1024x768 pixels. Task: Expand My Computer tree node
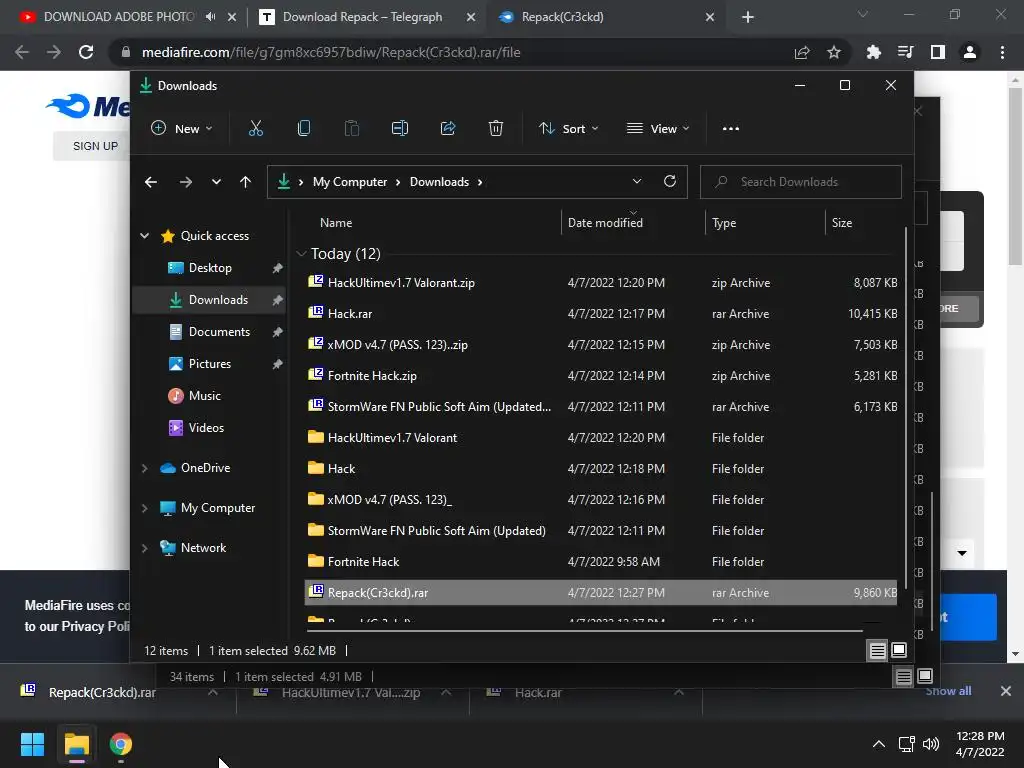pos(144,508)
